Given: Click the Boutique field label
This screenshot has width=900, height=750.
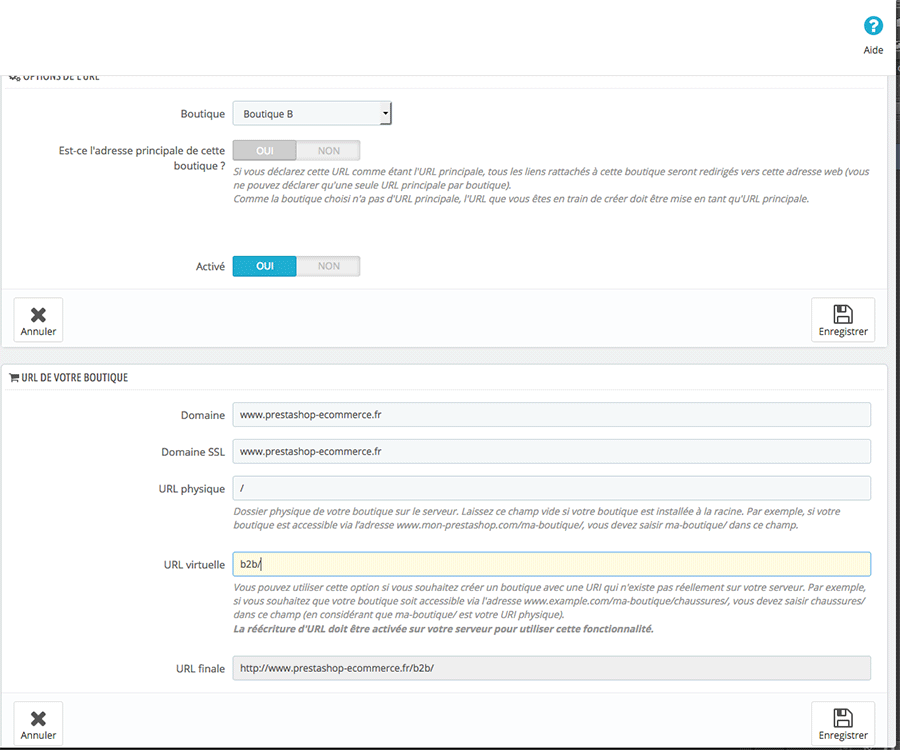Looking at the screenshot, I should coord(202,114).
